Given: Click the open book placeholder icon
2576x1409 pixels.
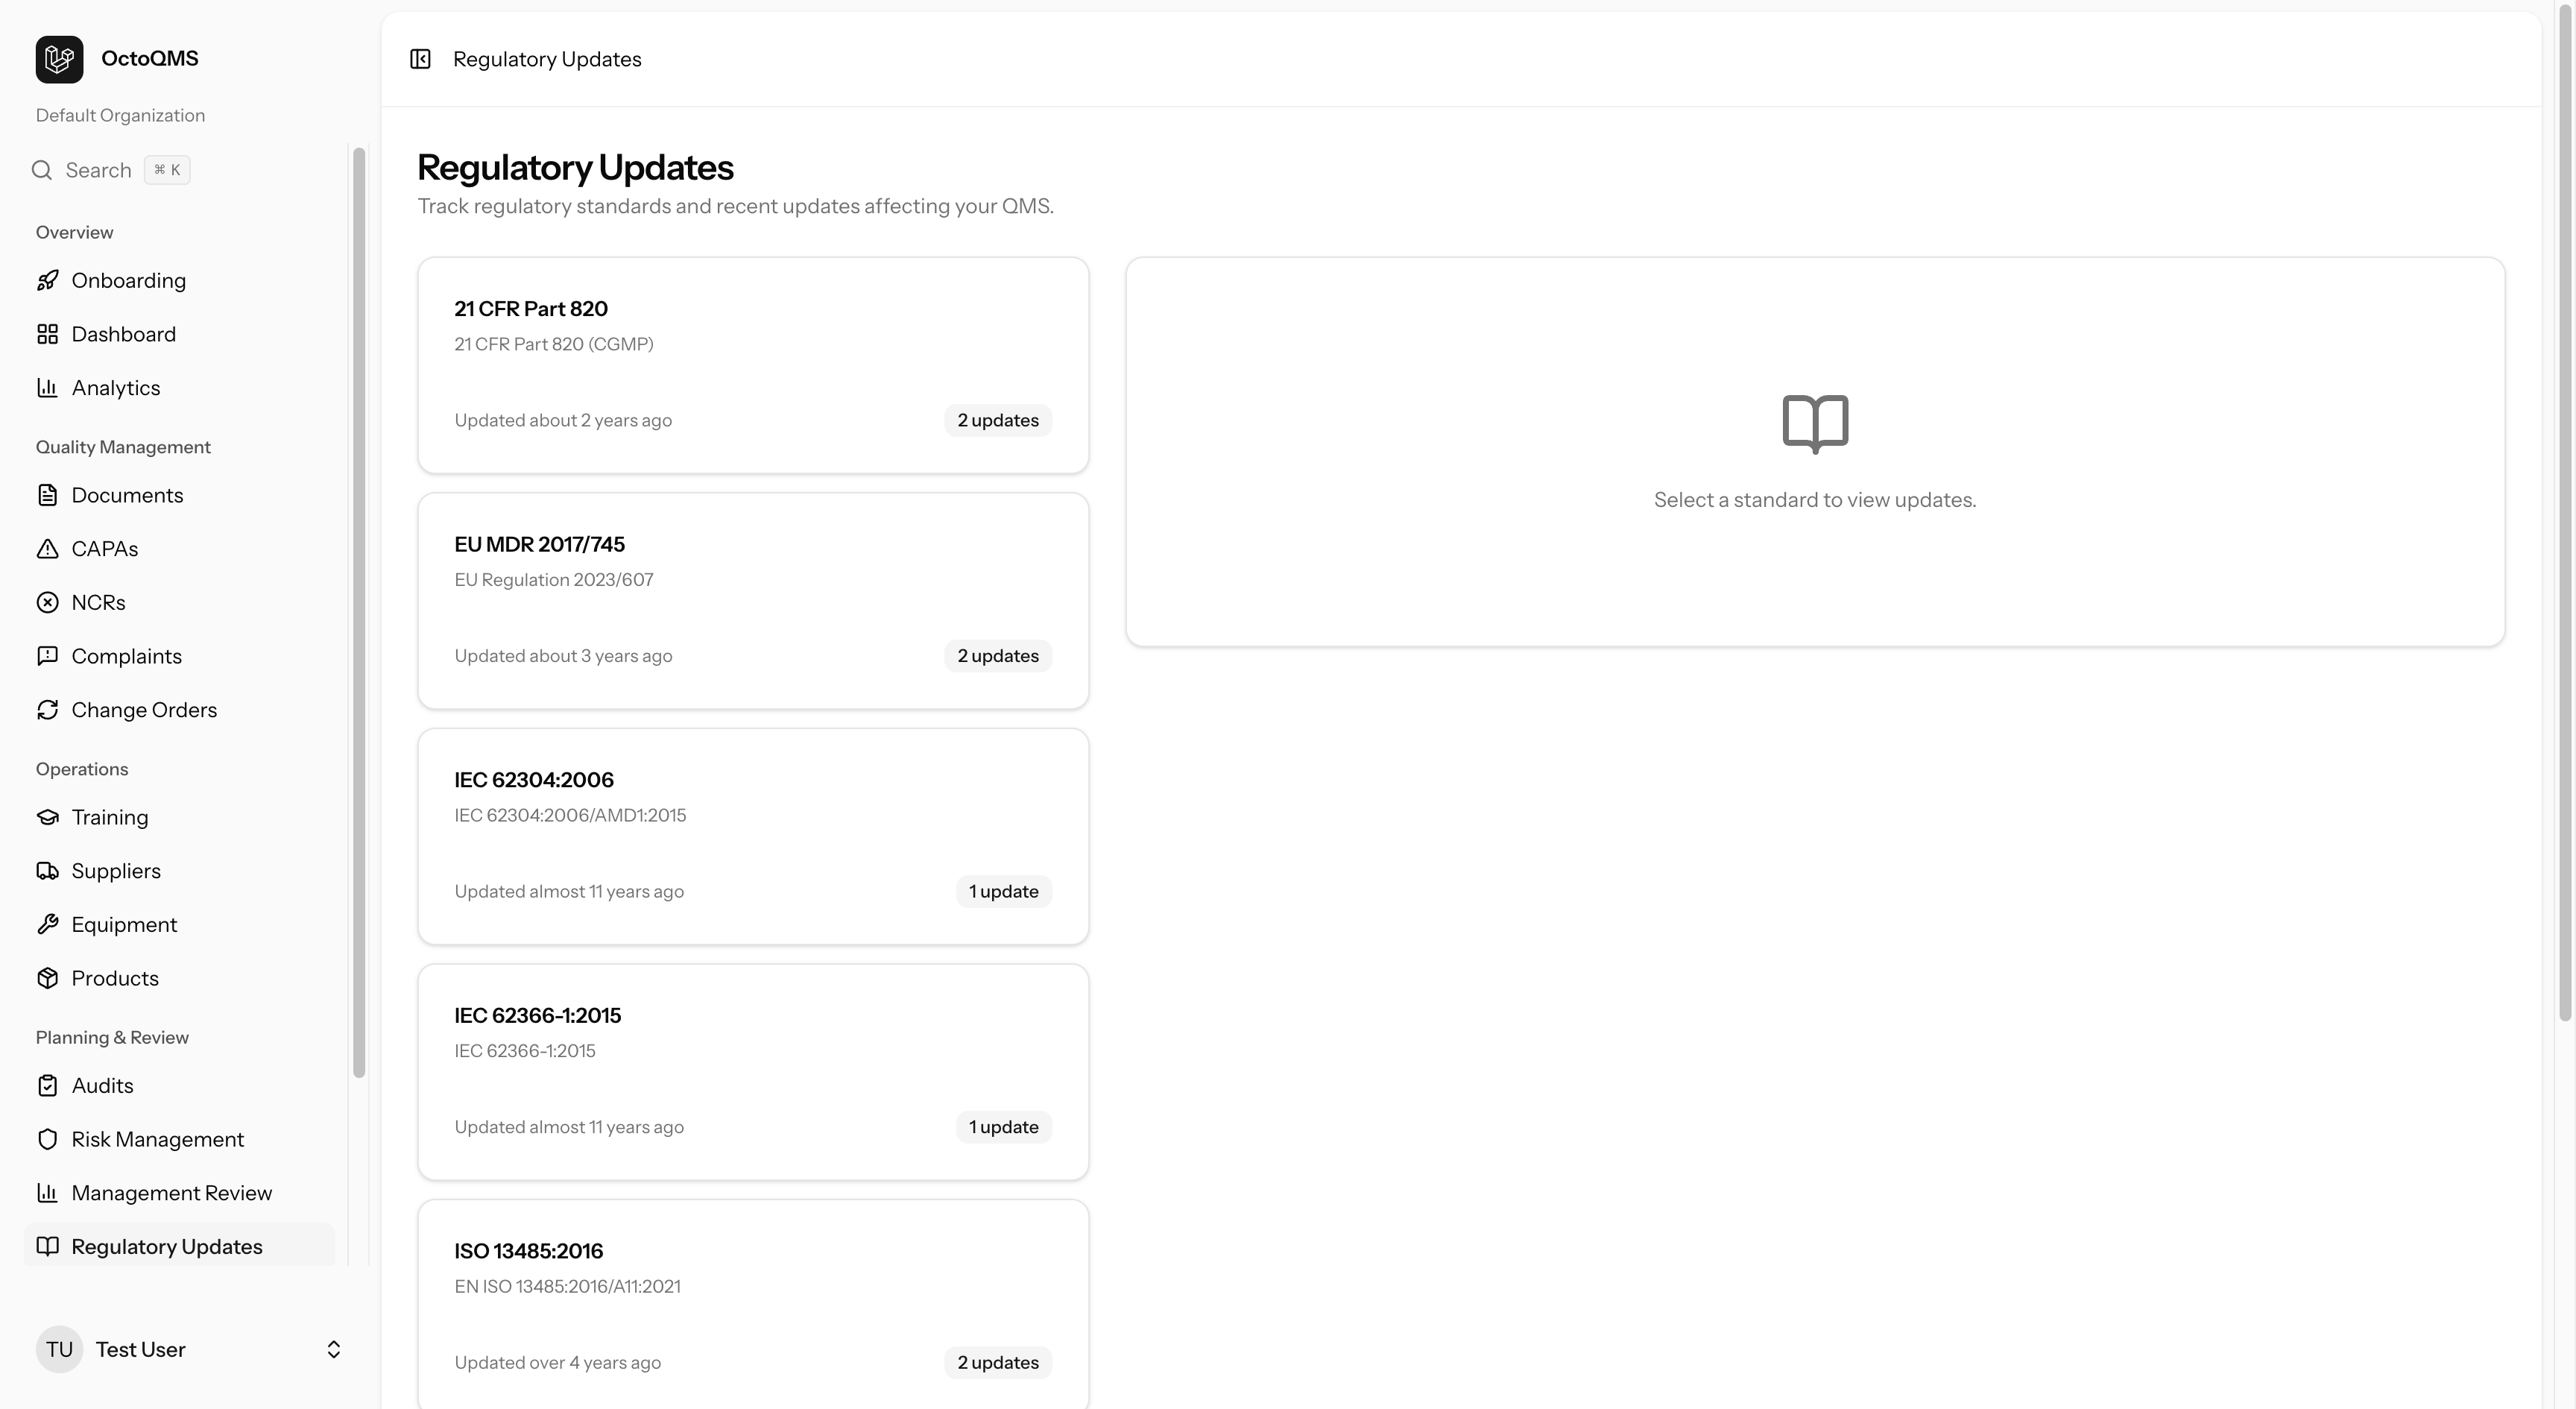Looking at the screenshot, I should tap(1815, 424).
